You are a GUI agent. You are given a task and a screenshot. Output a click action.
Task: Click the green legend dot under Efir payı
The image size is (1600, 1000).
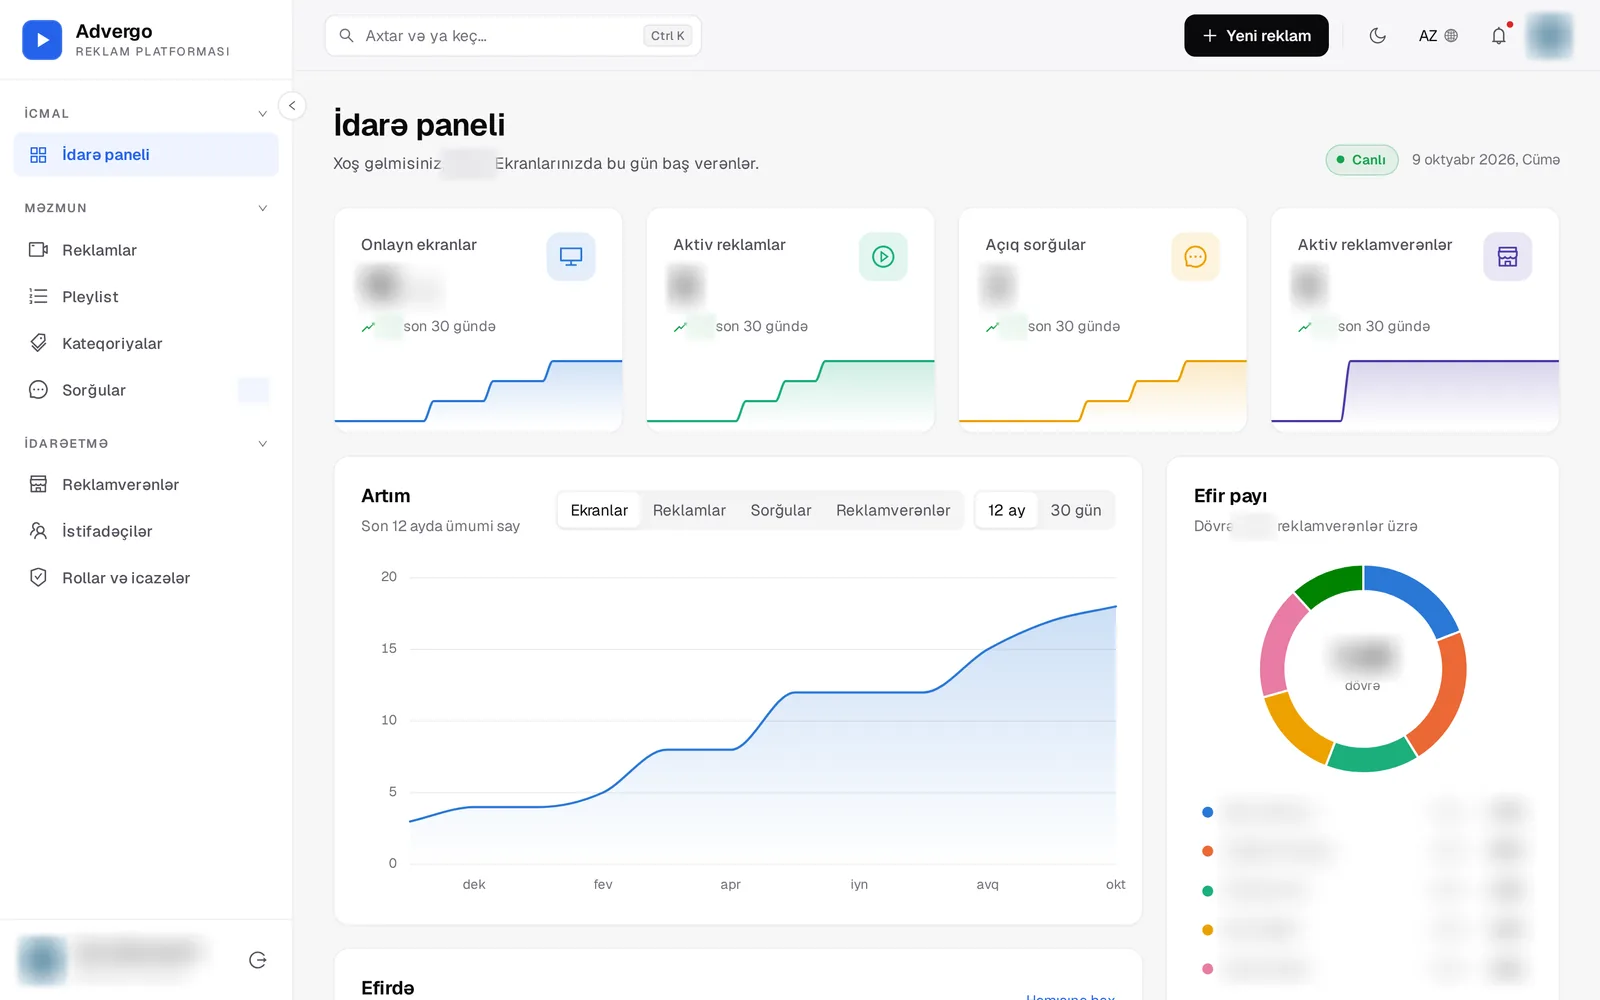tap(1207, 890)
